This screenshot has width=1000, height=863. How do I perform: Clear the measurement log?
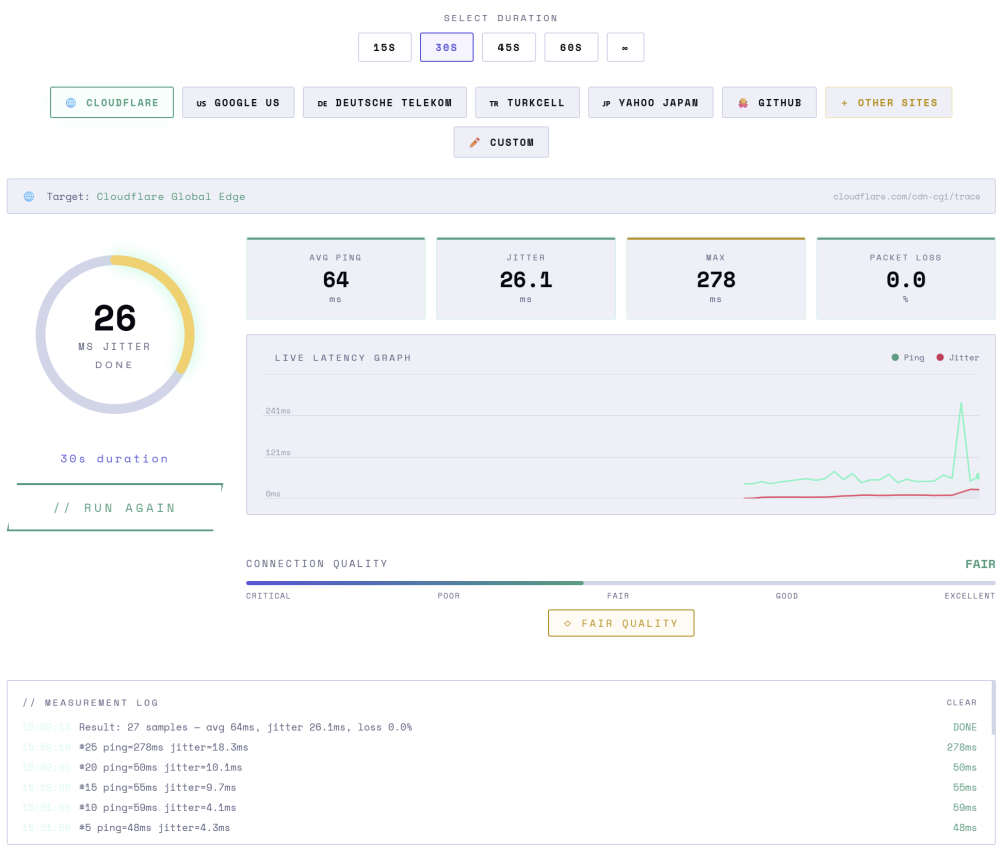coord(962,702)
